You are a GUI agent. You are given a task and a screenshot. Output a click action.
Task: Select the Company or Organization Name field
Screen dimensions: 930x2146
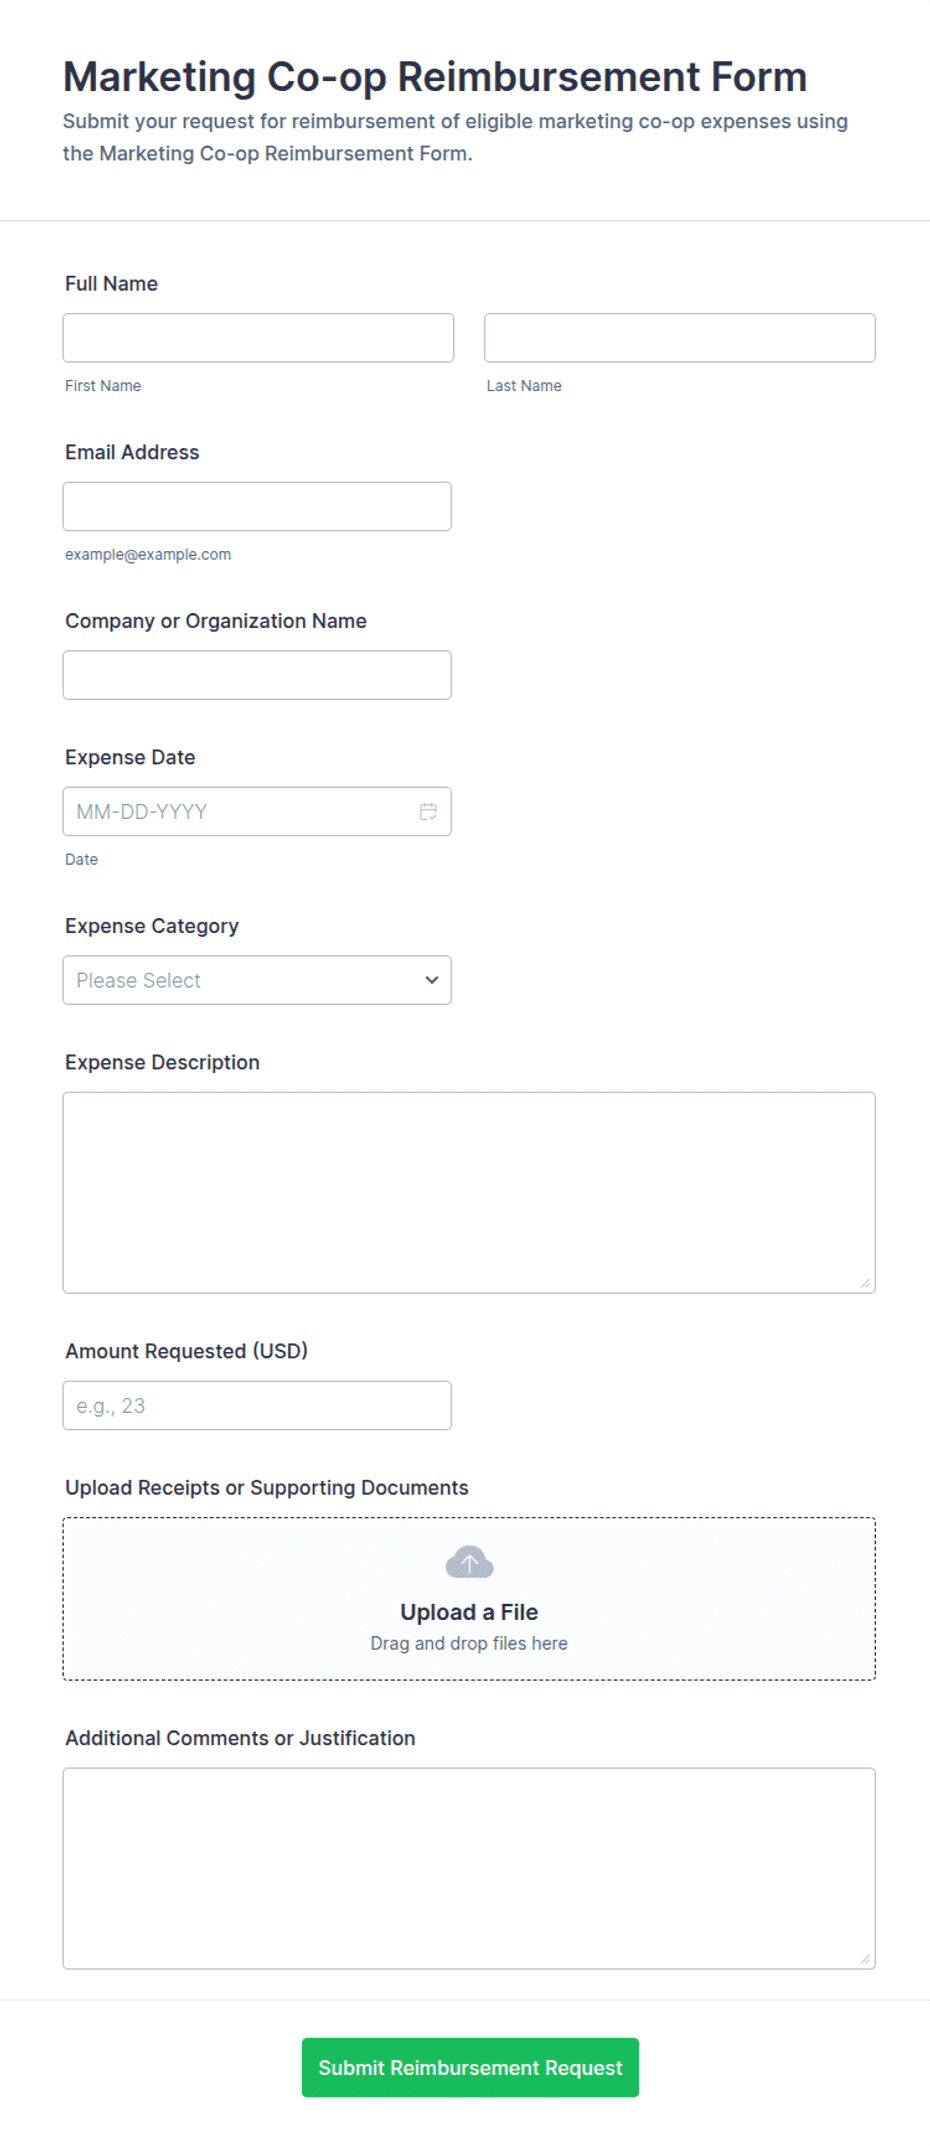[x=257, y=675]
